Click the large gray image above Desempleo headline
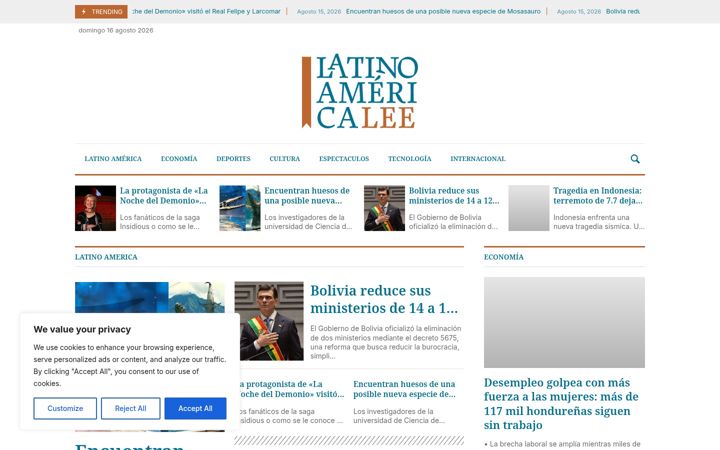 [564, 322]
